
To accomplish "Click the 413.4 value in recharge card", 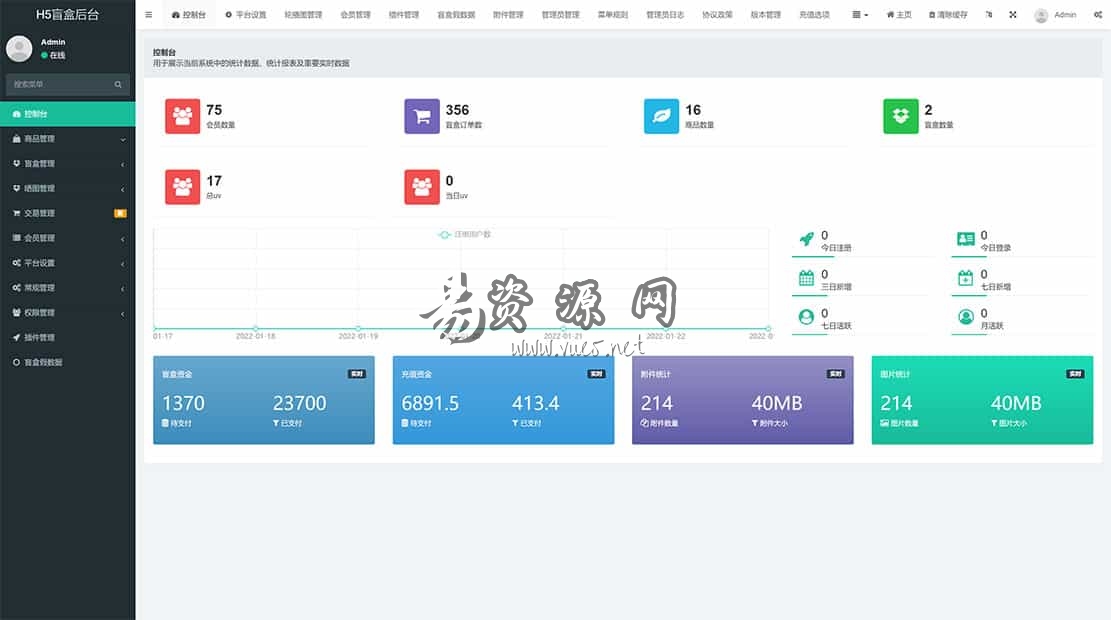I will (x=536, y=403).
